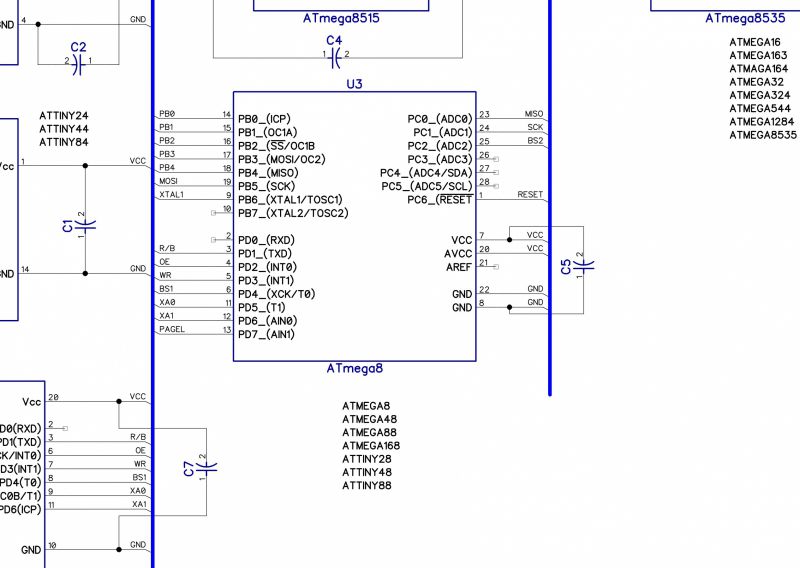Select the BS2 net label at pin 25
The width and height of the screenshot is (800, 568).
pos(535,141)
